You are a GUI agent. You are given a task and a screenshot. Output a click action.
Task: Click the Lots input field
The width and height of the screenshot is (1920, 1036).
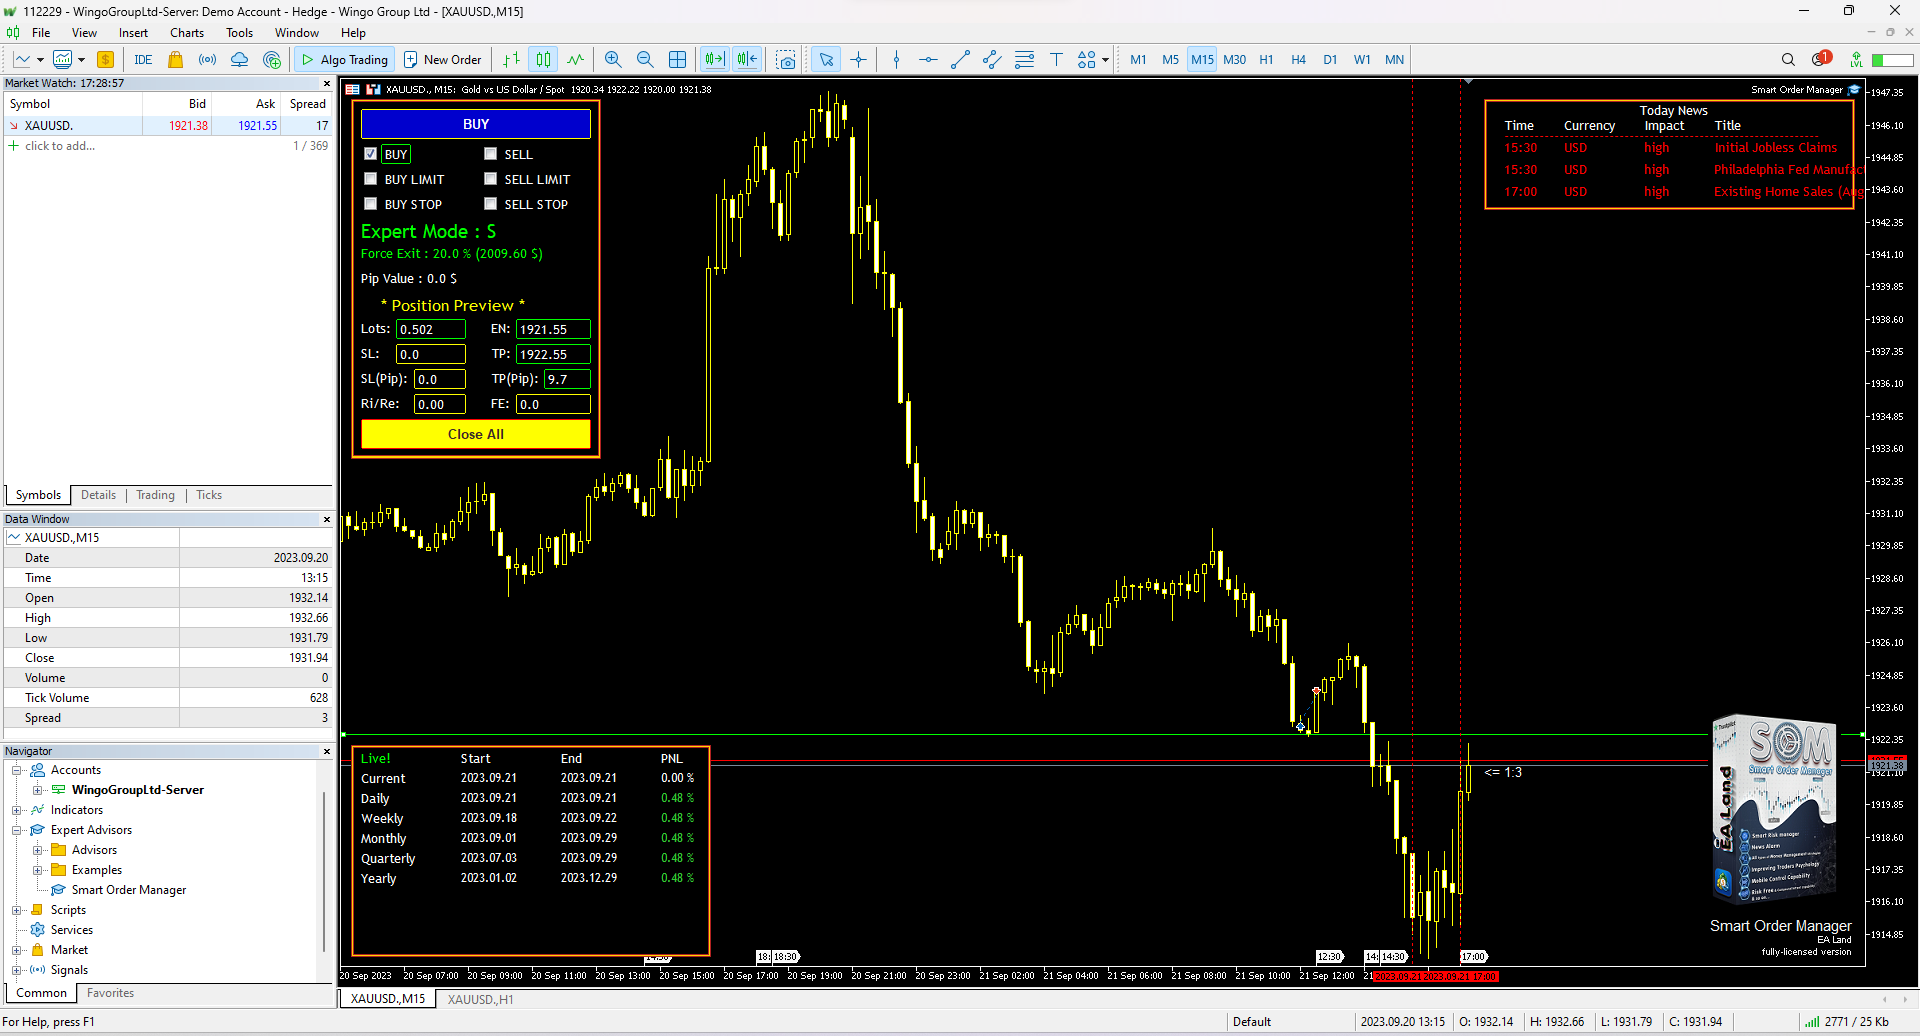[431, 329]
